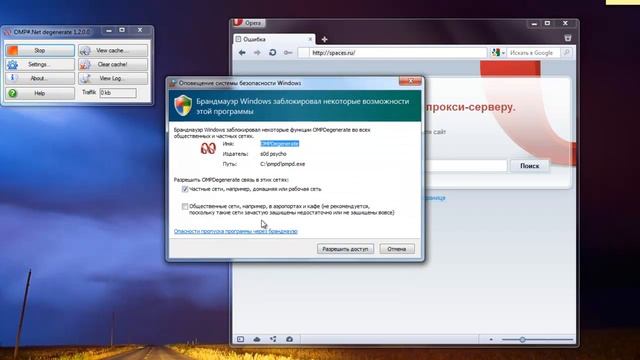The image size is (640, 360).
Task: Reload the page in Opera
Action: [273, 53]
